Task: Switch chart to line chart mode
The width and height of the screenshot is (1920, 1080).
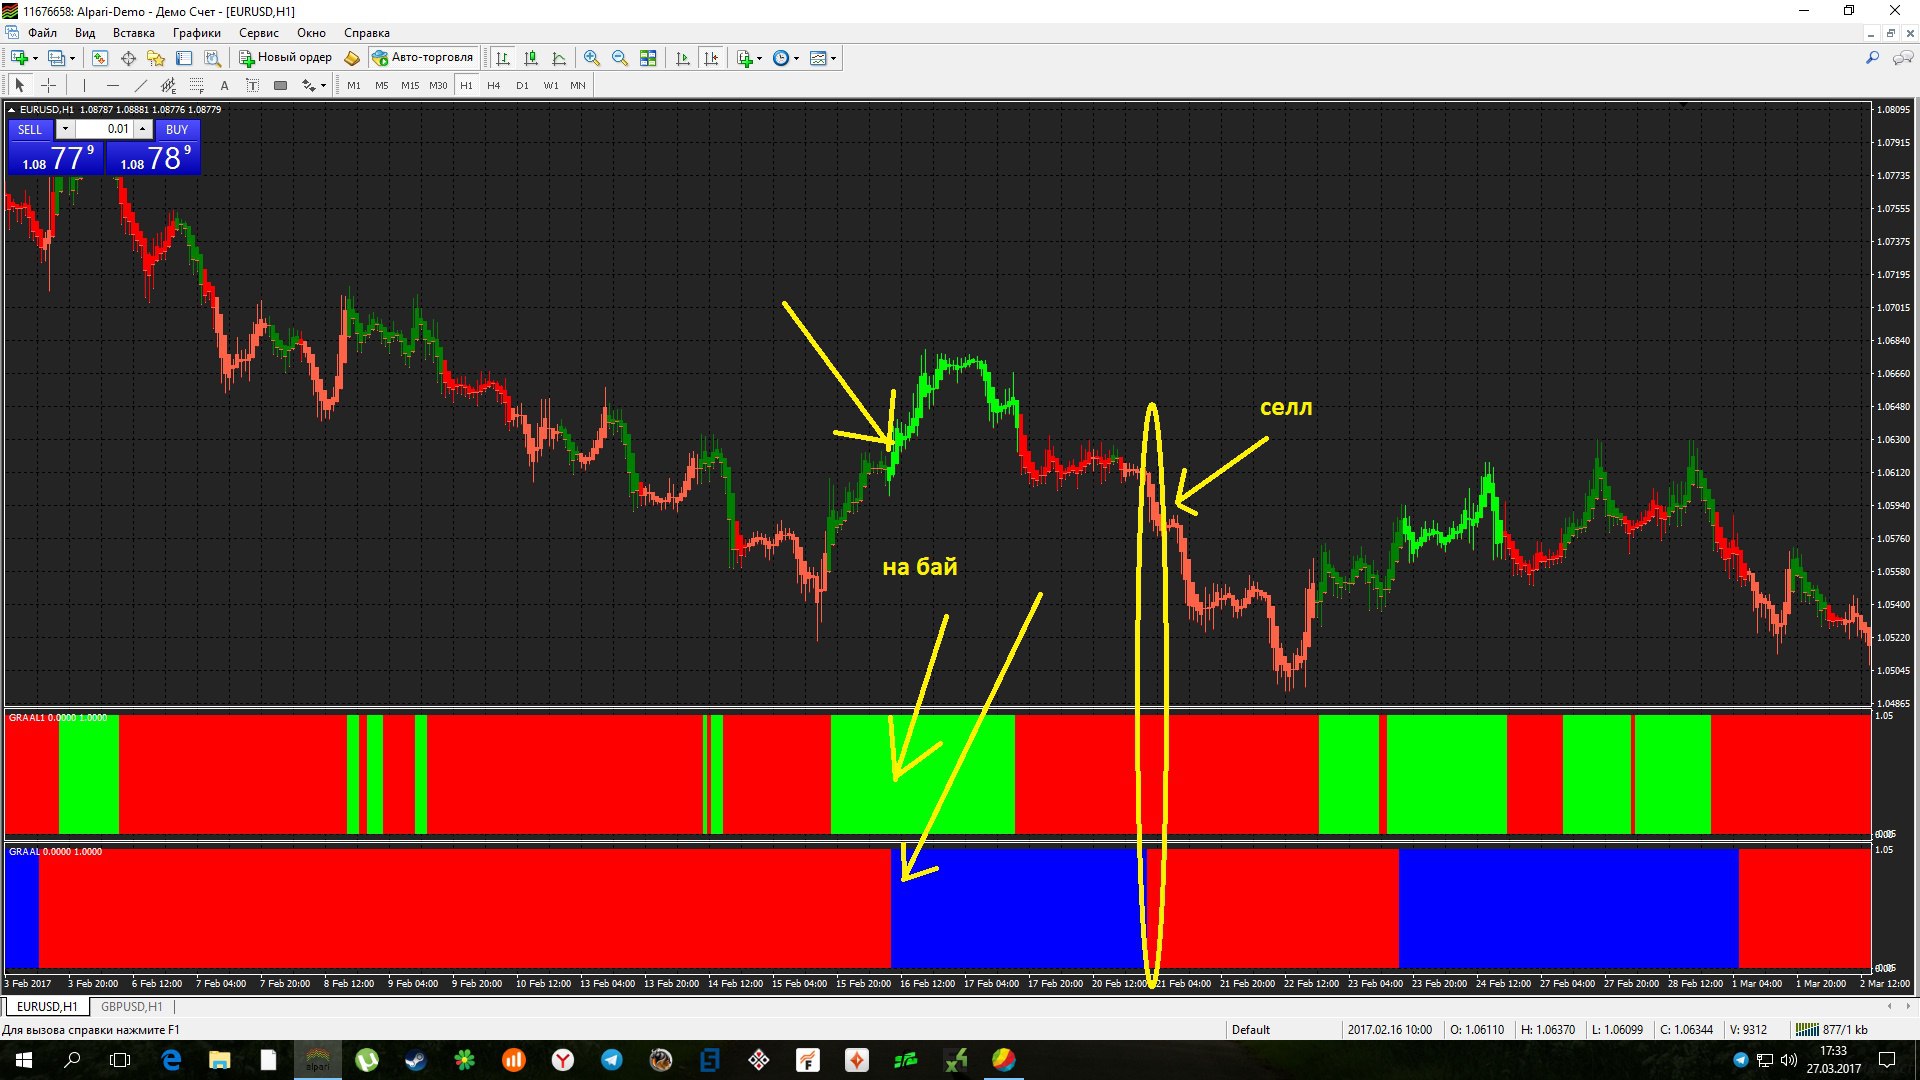Action: 559,58
